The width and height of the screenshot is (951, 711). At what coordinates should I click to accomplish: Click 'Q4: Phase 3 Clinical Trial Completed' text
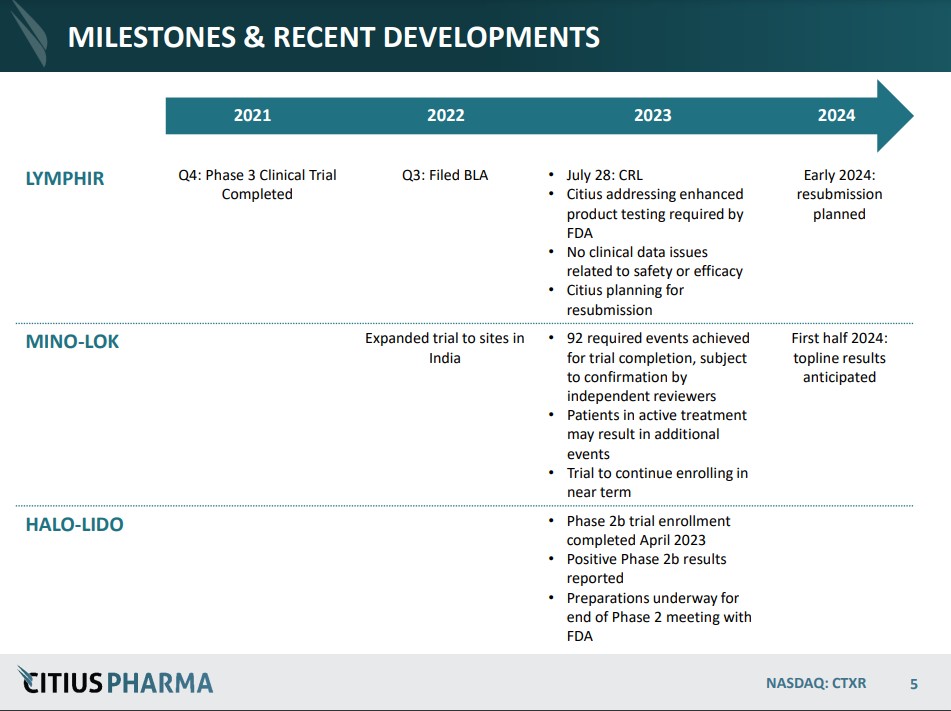tap(257, 184)
